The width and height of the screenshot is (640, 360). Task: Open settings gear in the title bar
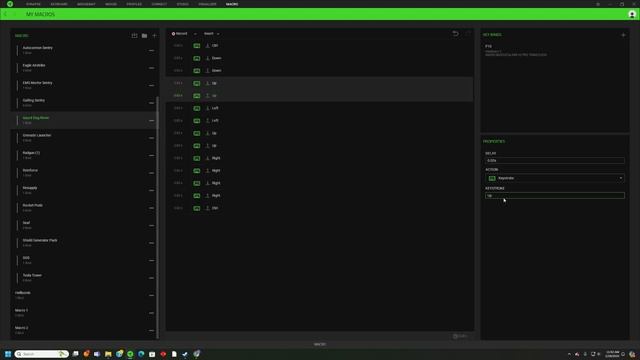click(598, 4)
